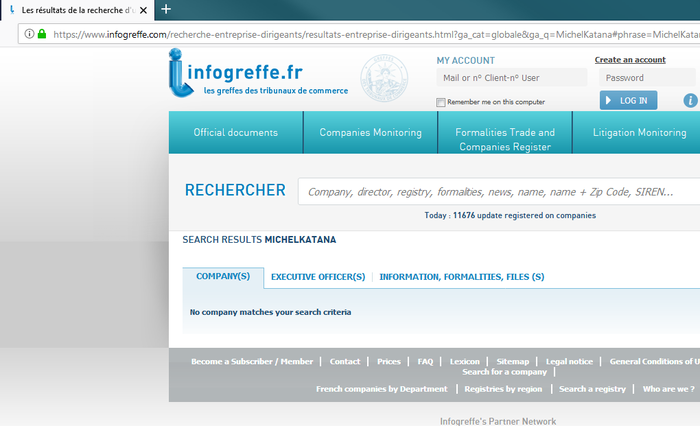
Task: Click the company search input box
Action: point(499,192)
